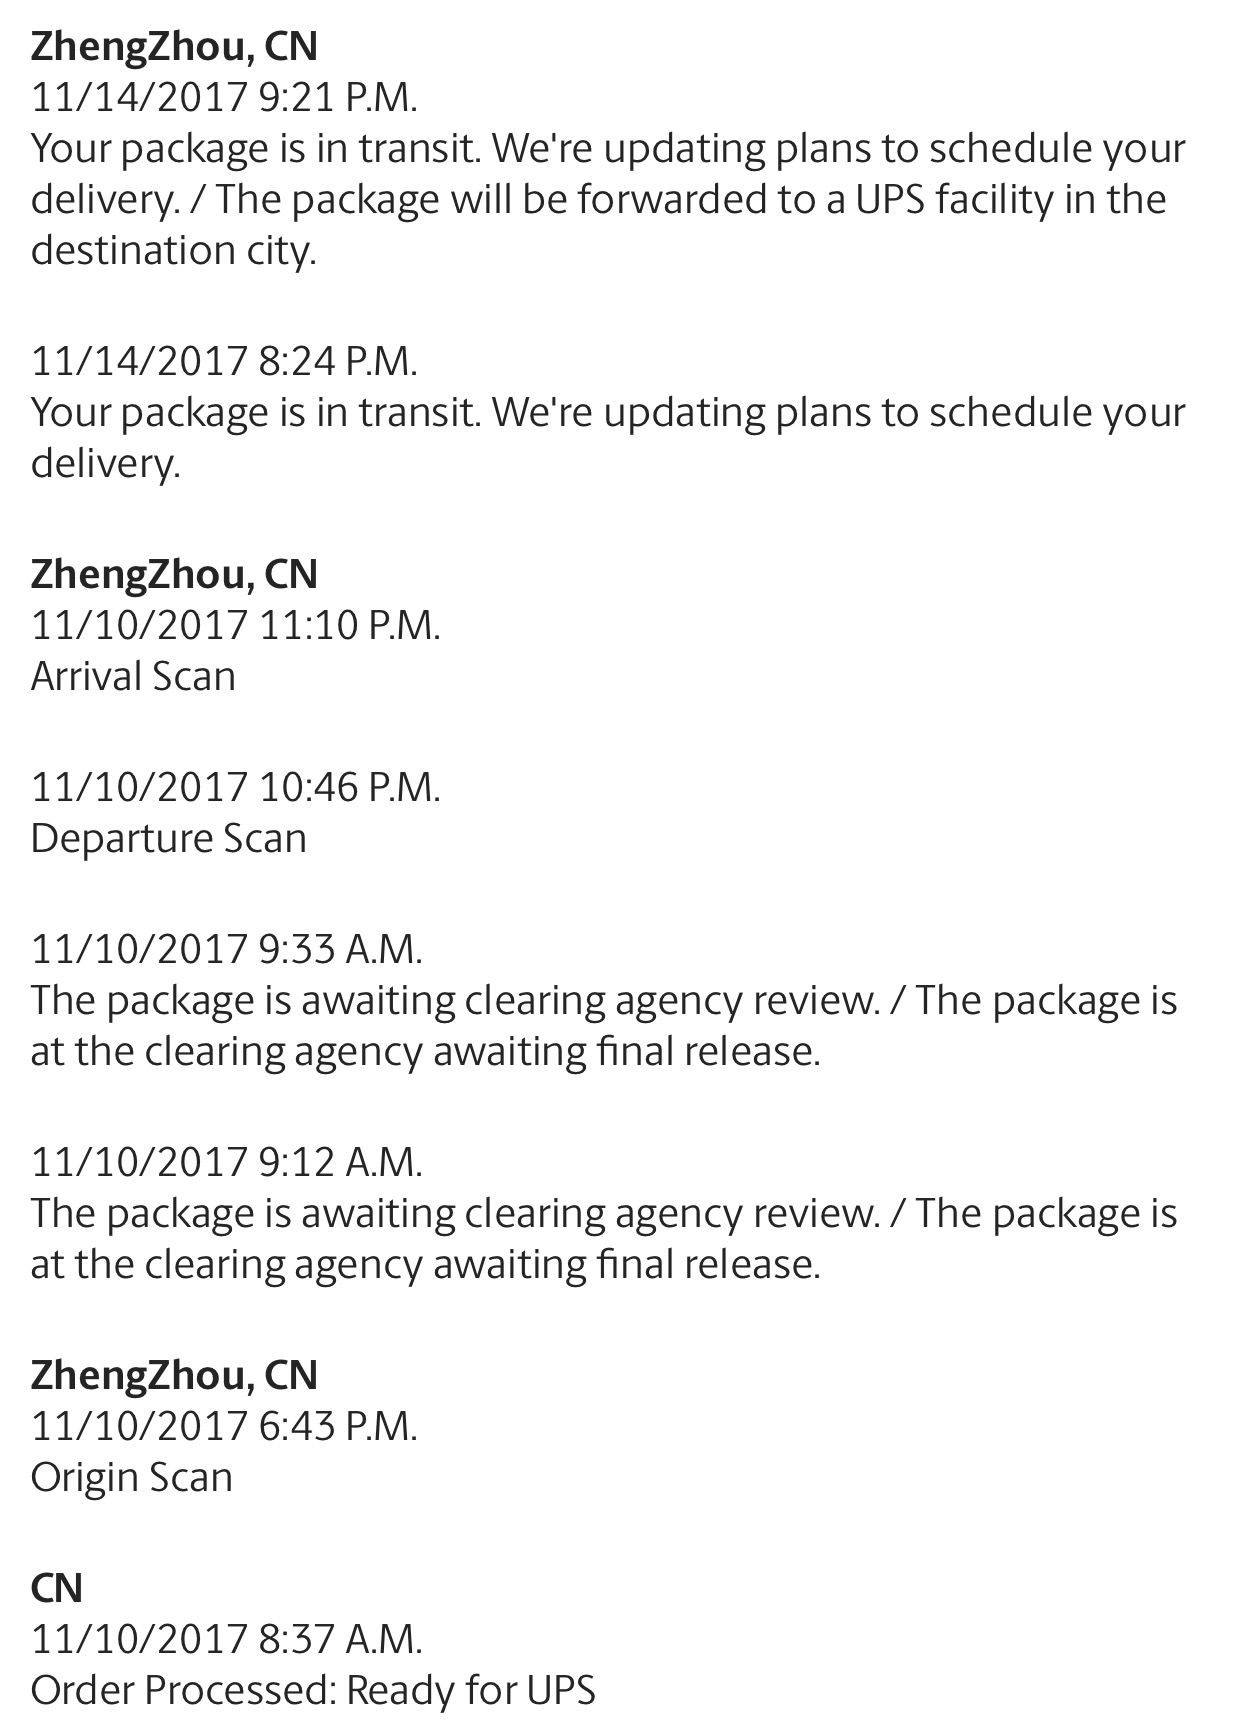Select the 11/10/2017 8:37 A.M. timestamp

coord(227,1638)
